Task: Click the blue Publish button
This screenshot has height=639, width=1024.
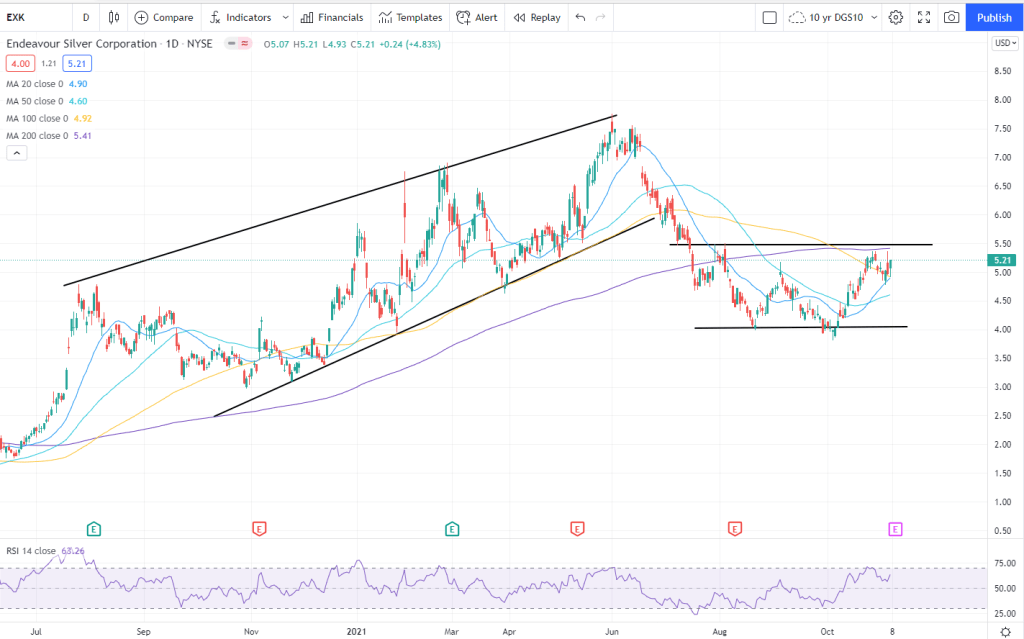Action: click(994, 17)
